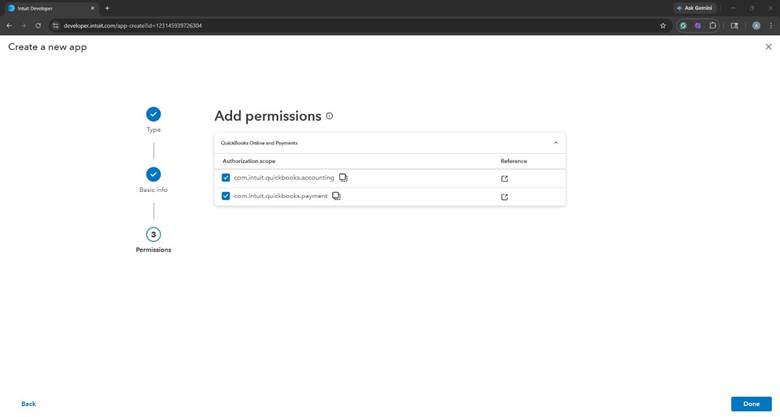The width and height of the screenshot is (780, 417).
Task: Go to the completed Type step circle
Action: click(153, 114)
